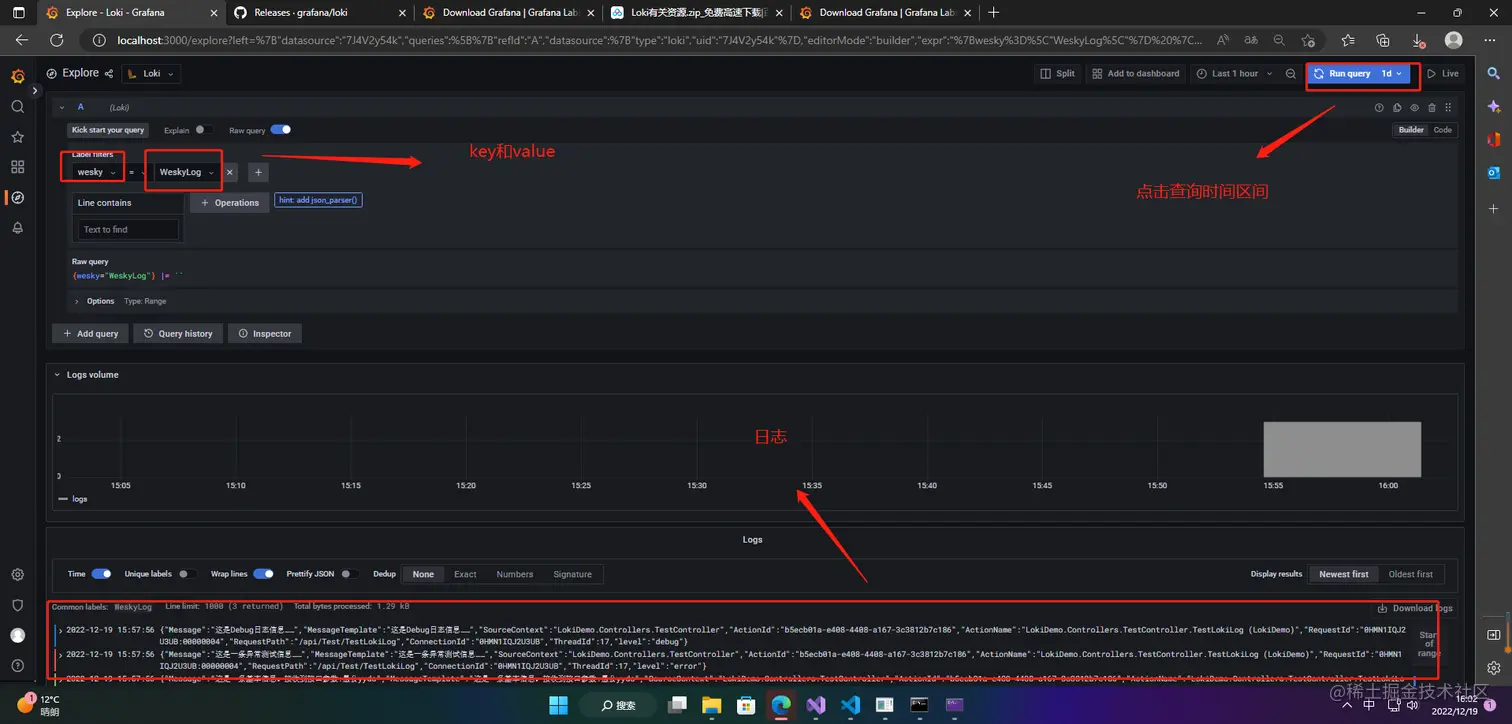Switch to Code editor mode
This screenshot has height=724, width=1512.
pos(1443,130)
